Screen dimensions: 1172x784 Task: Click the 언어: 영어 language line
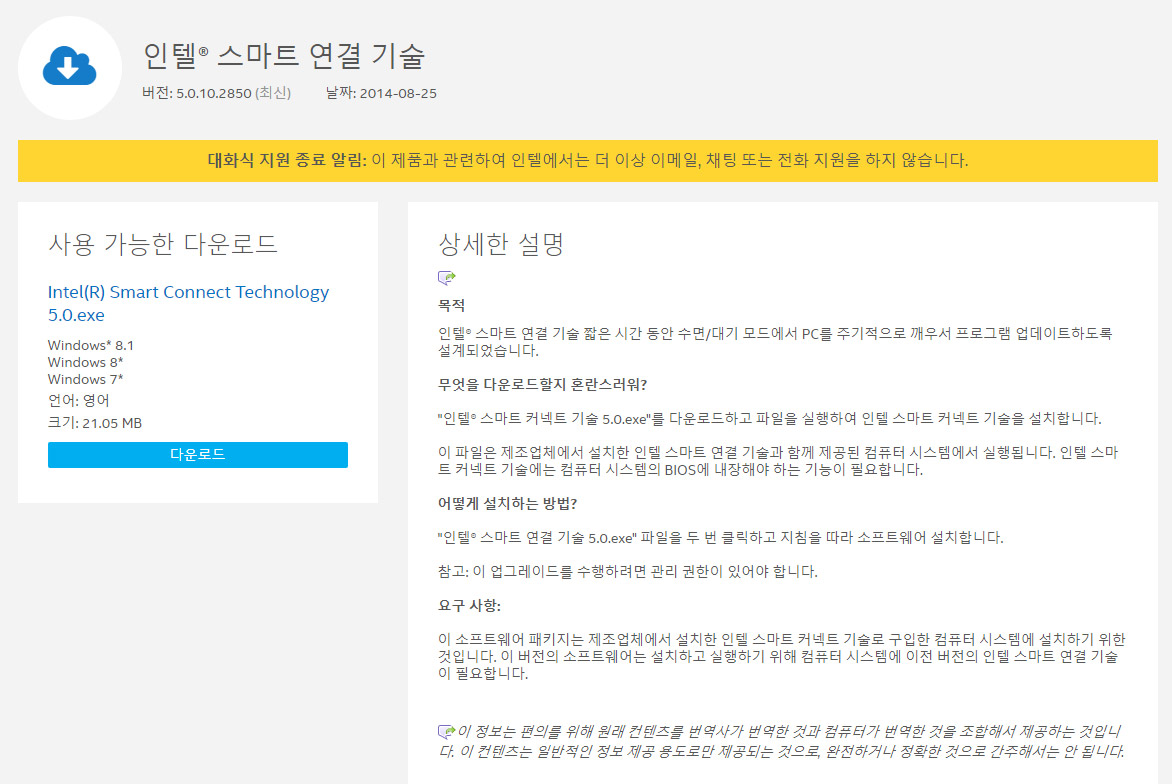(79, 400)
